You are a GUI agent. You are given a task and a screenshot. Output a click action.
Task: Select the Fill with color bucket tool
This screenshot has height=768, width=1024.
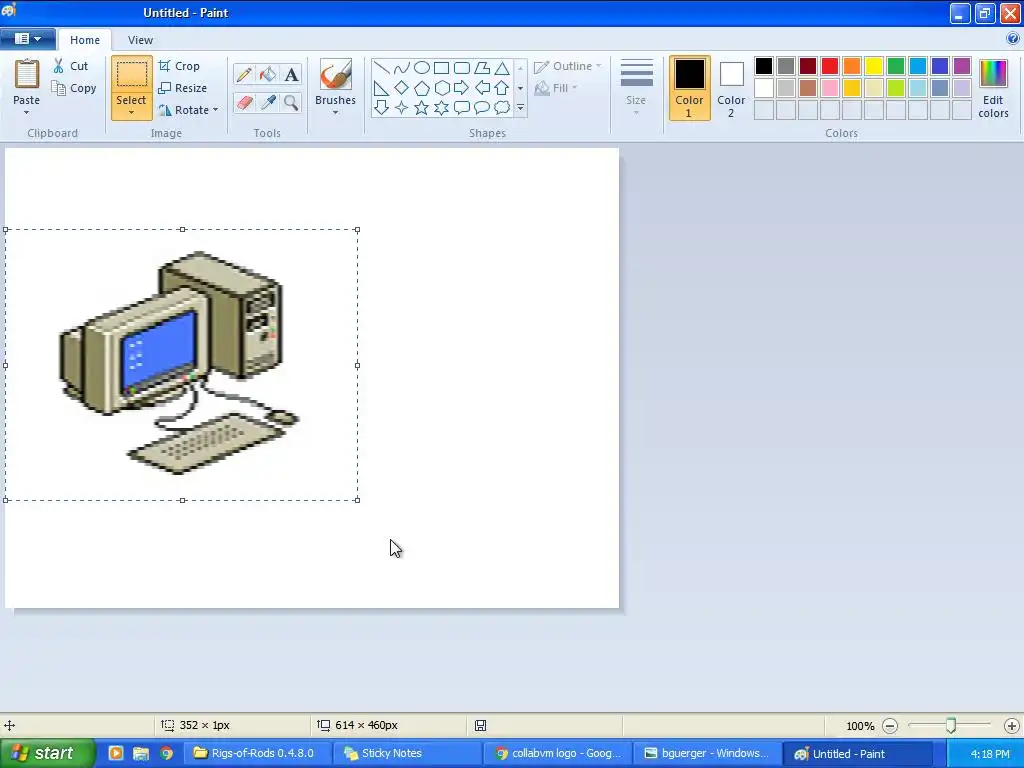point(268,74)
